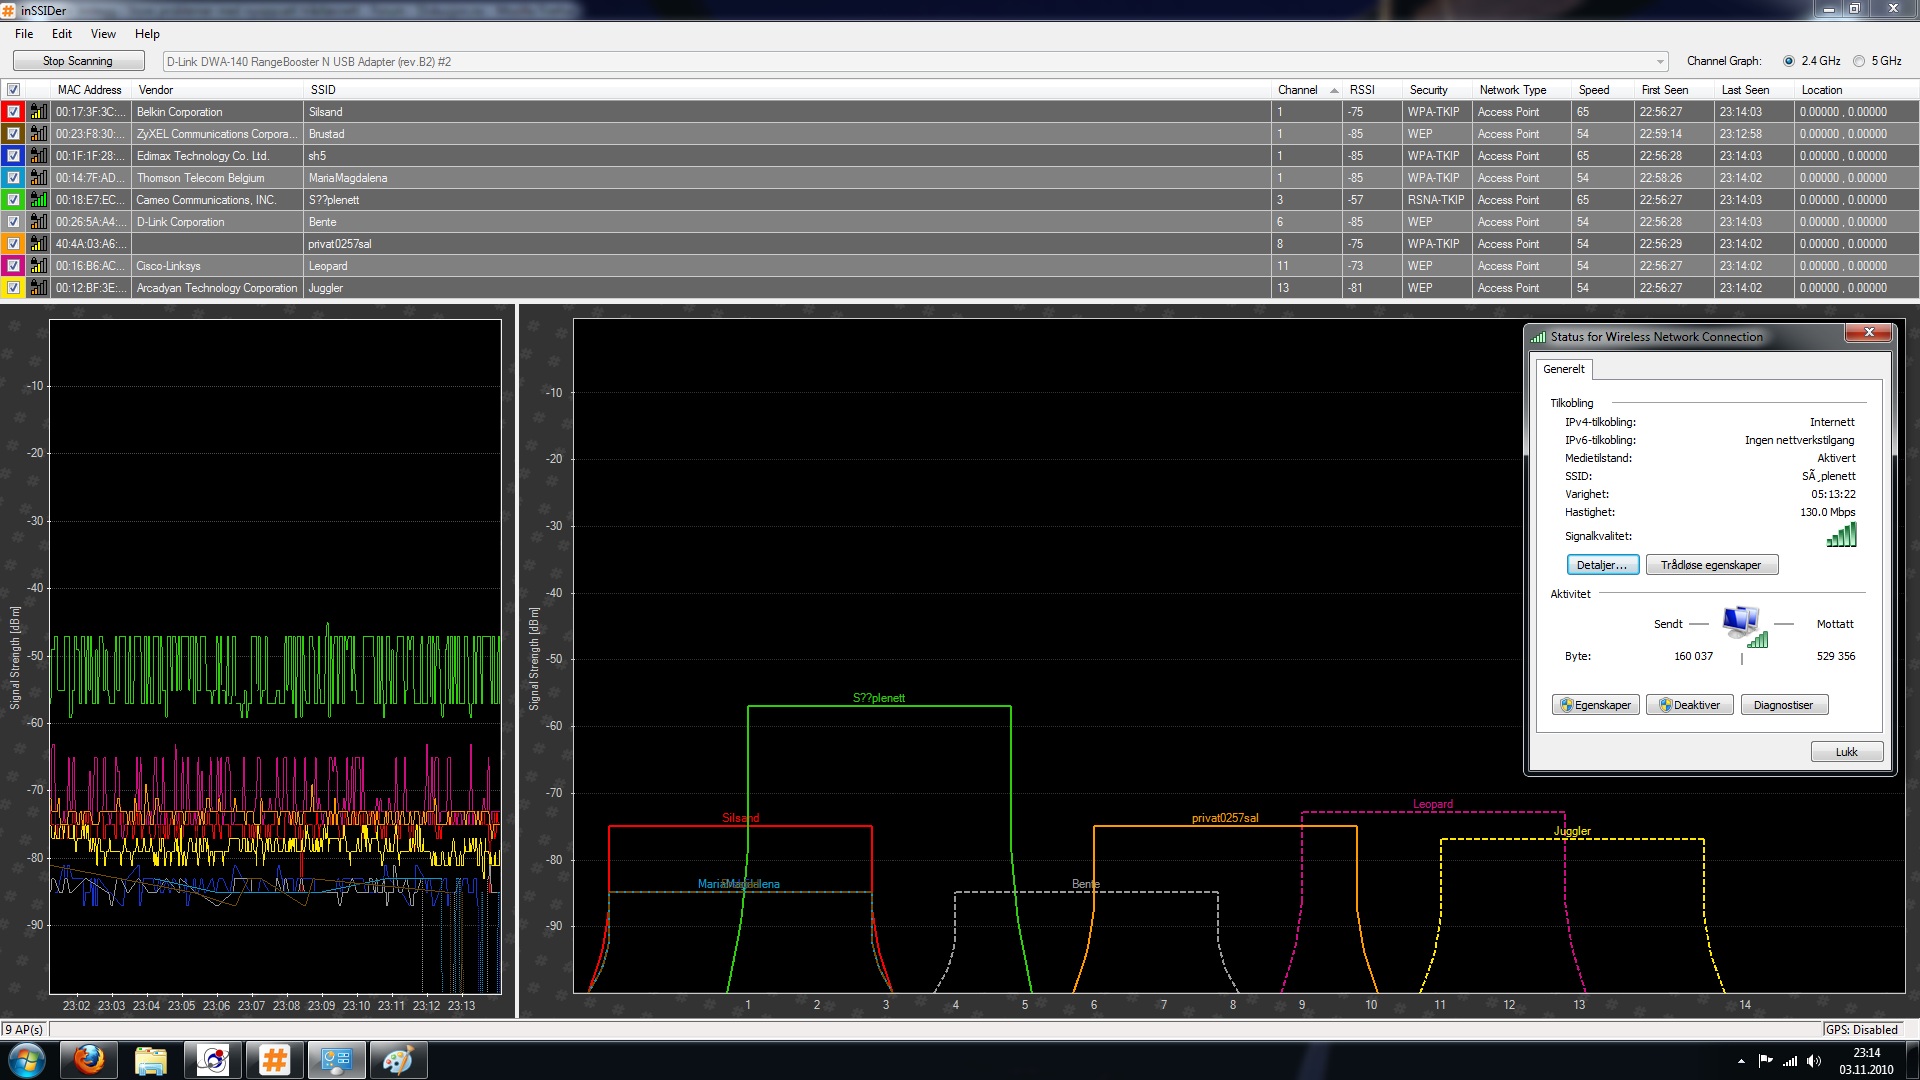Click the Egenskaper button
This screenshot has height=1080, width=1920.
(1595, 705)
